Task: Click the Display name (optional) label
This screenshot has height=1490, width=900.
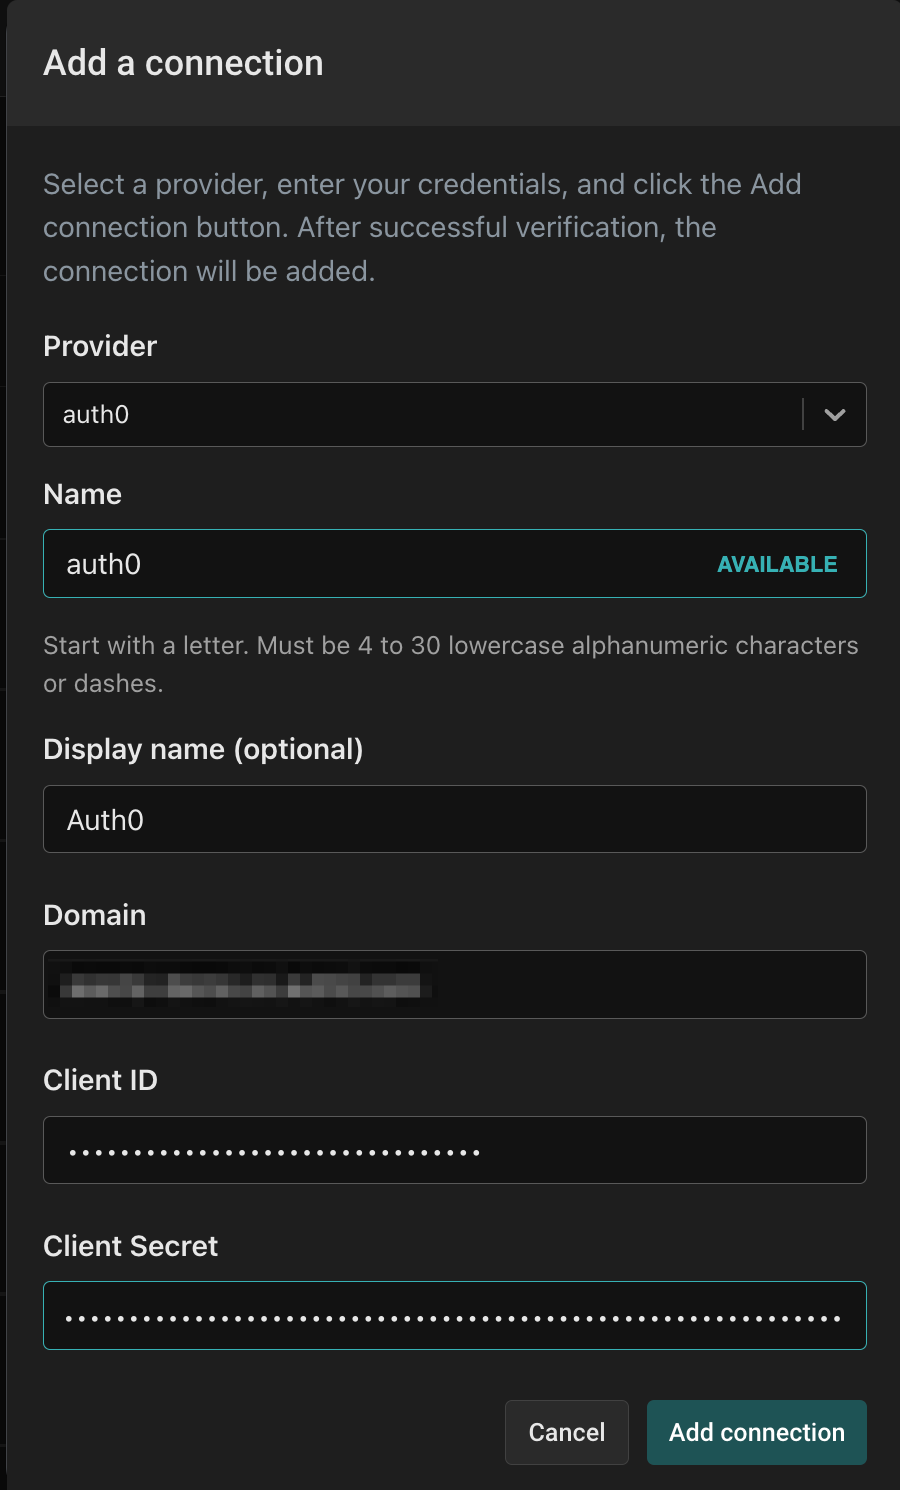Action: pyautogui.click(x=203, y=749)
